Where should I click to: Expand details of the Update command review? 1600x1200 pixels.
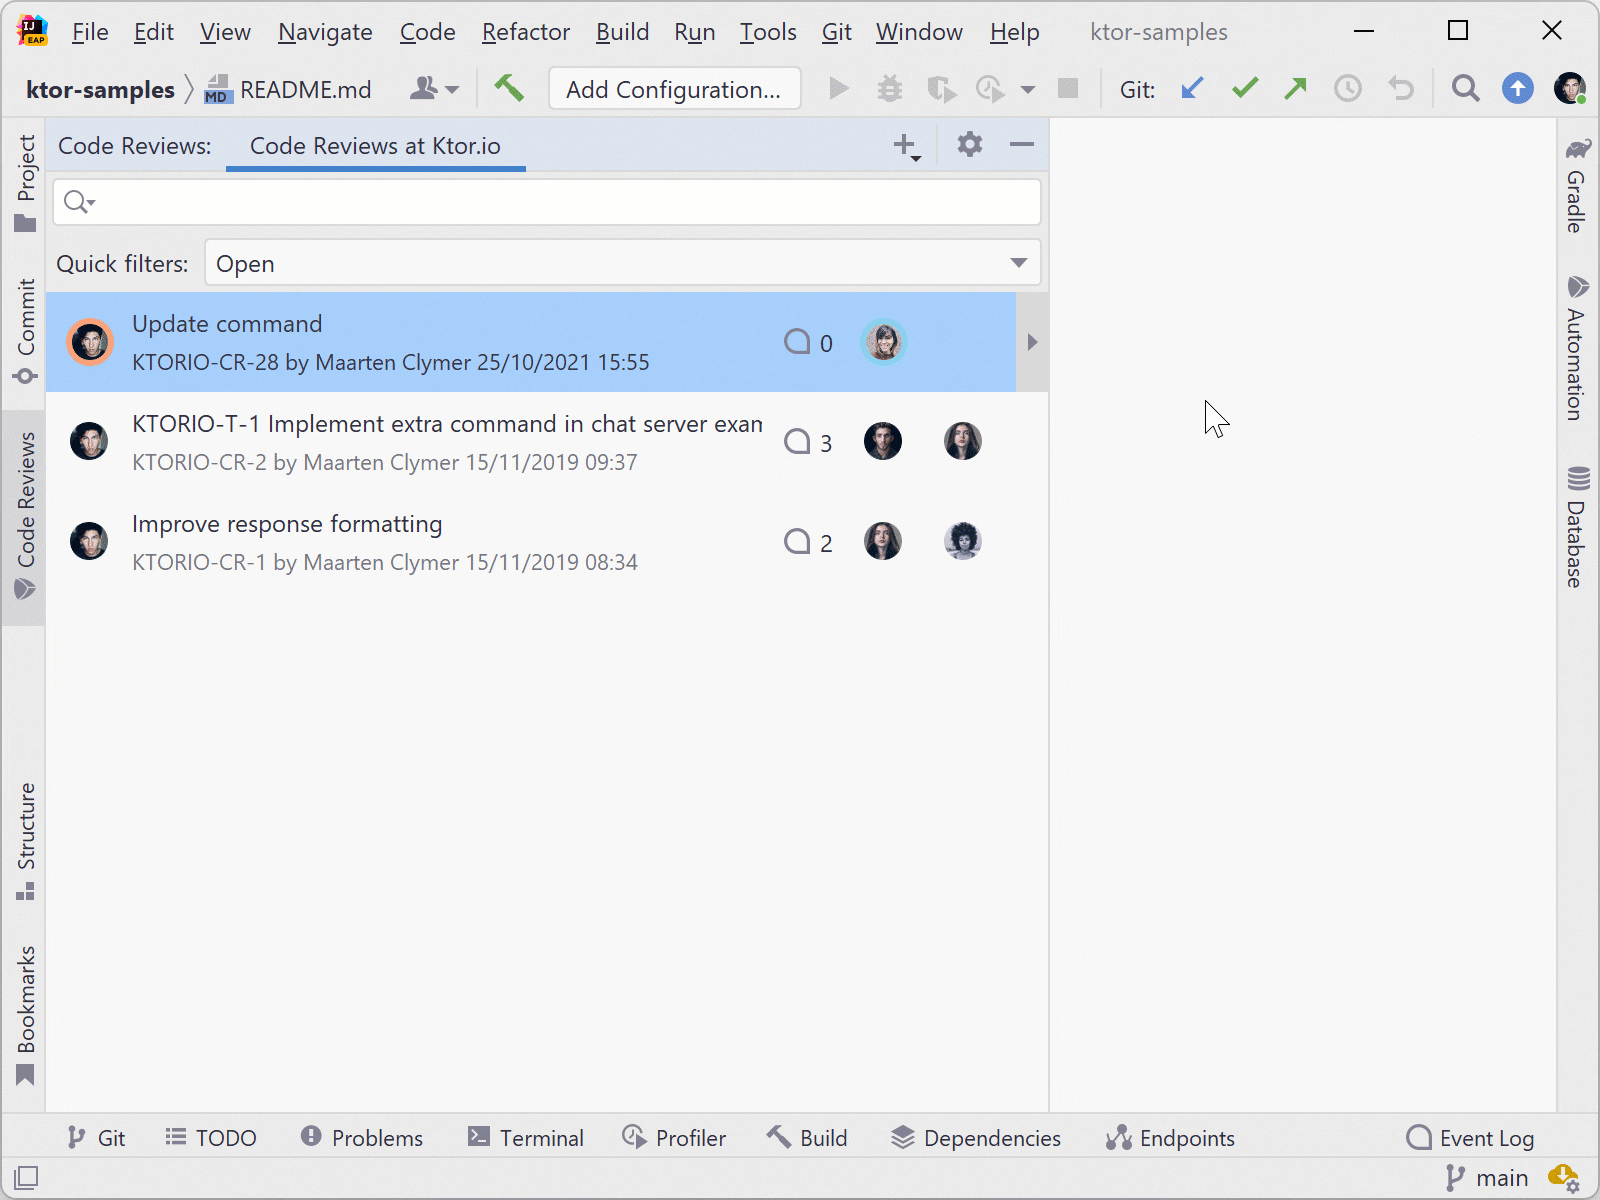coord(1032,342)
